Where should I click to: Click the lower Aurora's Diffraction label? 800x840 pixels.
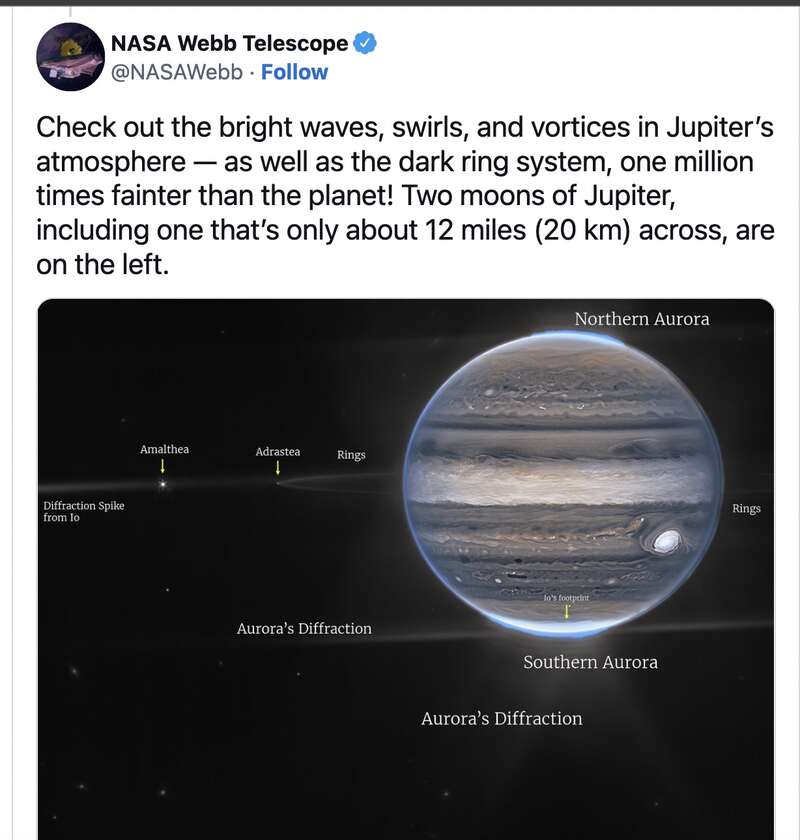coord(502,718)
